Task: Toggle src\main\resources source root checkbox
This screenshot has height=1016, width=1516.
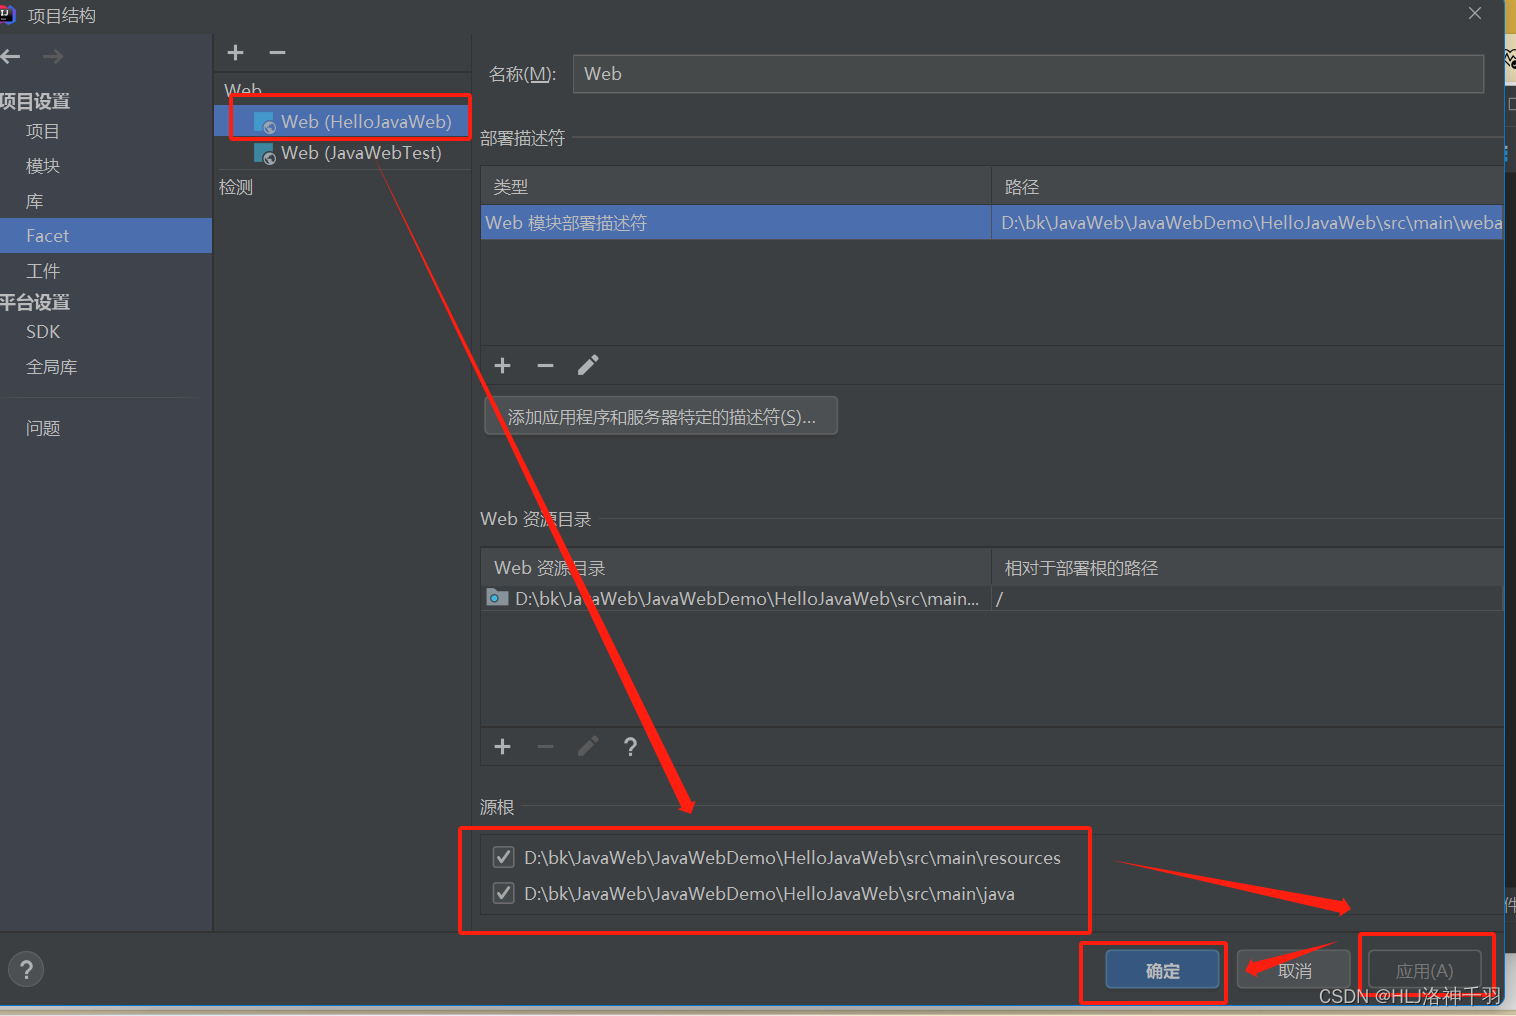Action: pyautogui.click(x=504, y=857)
